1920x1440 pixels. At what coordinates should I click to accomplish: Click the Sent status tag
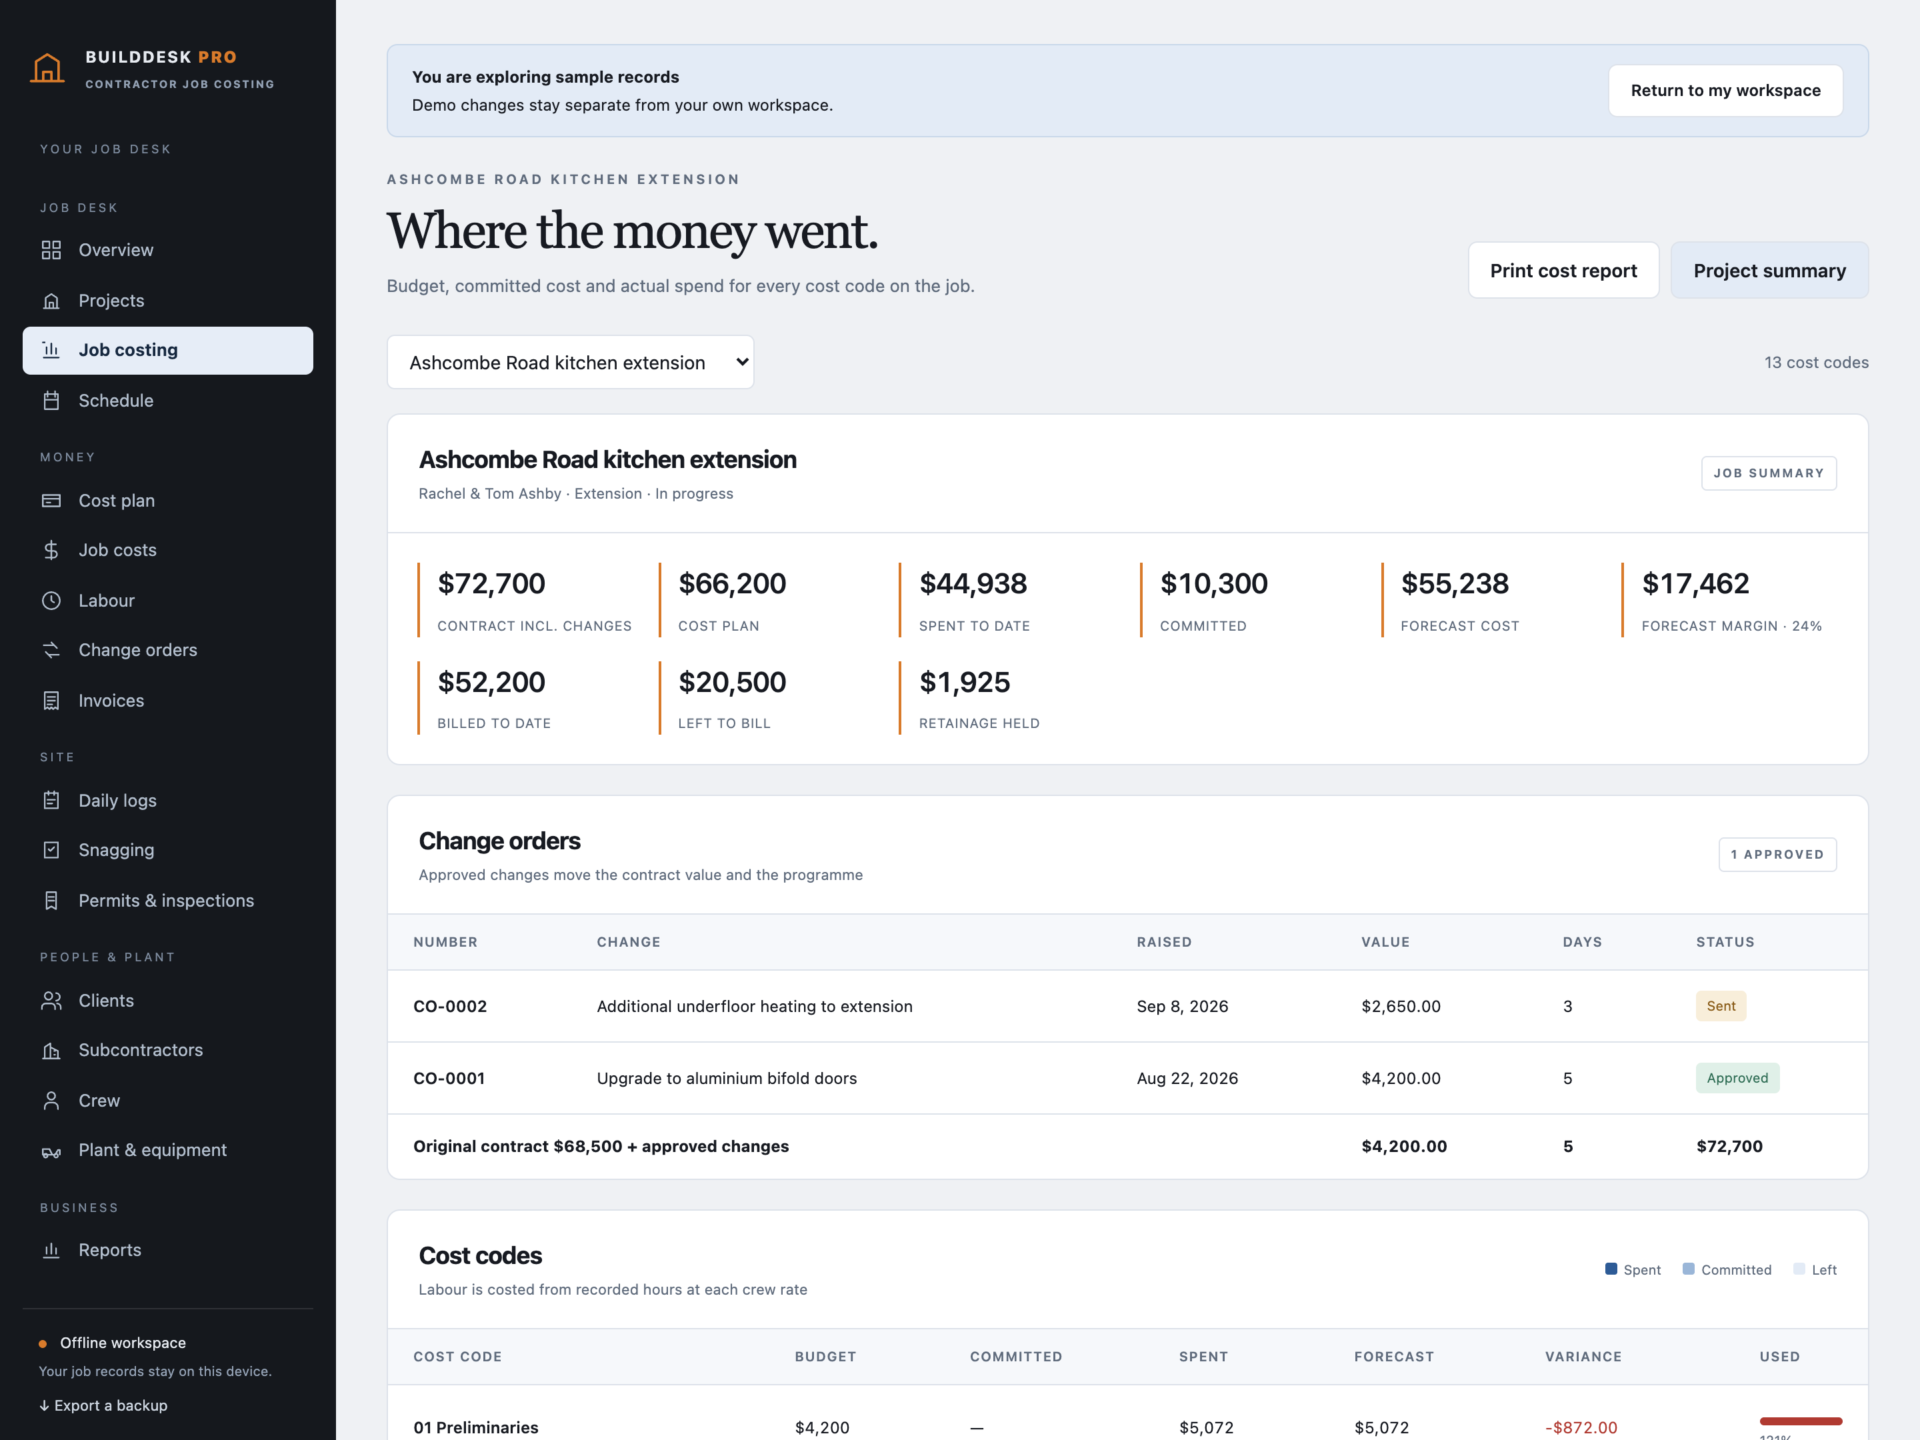tap(1721, 1006)
